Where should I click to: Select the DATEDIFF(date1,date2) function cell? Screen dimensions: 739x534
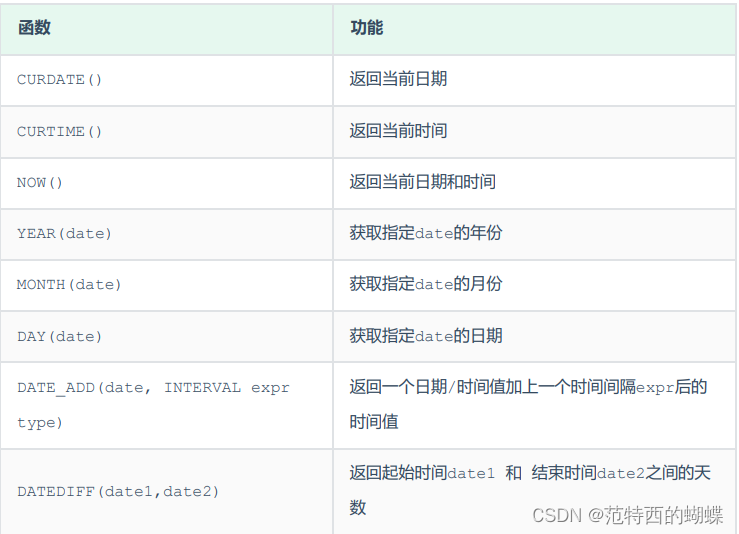[167, 492]
